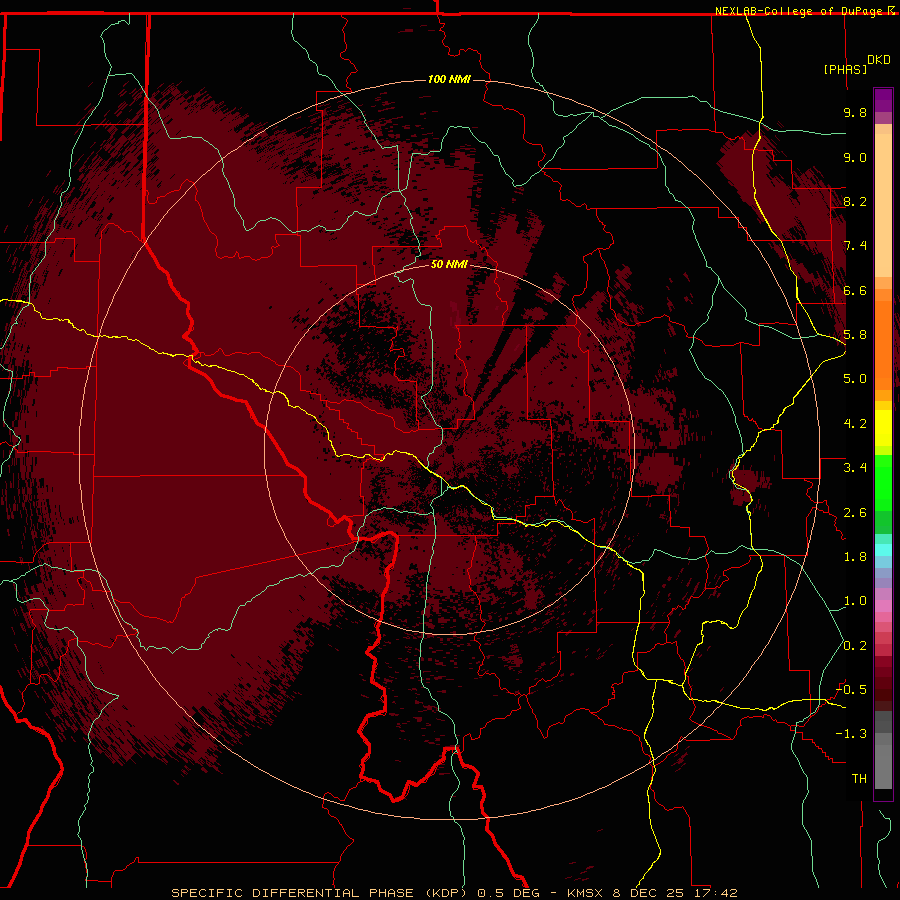
Task: Click the 1.0 value on color scale
Action: pos(855,601)
